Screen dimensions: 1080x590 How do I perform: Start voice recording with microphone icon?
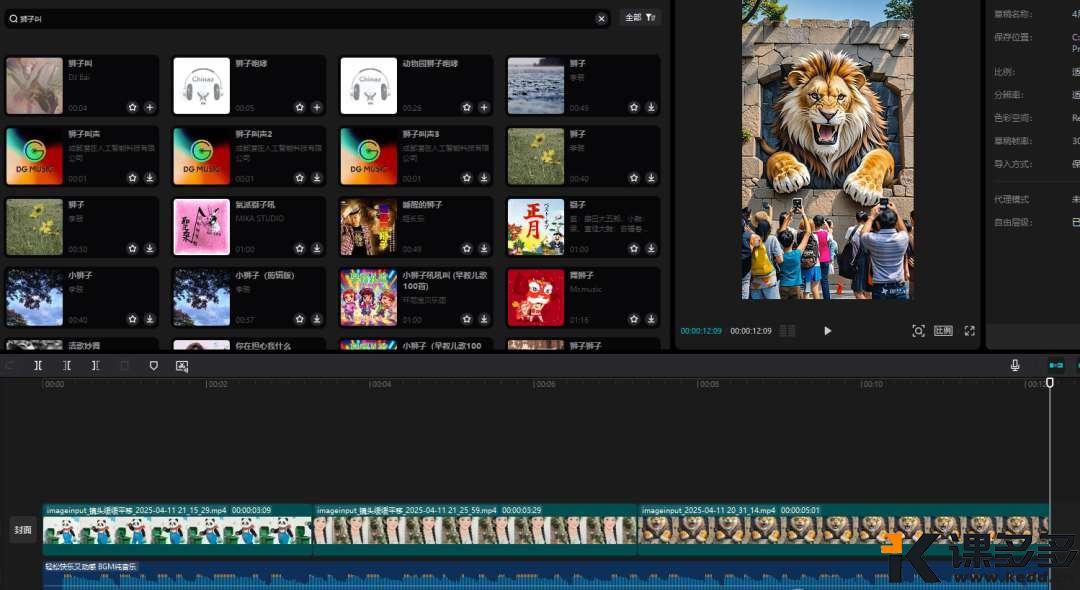(1015, 366)
